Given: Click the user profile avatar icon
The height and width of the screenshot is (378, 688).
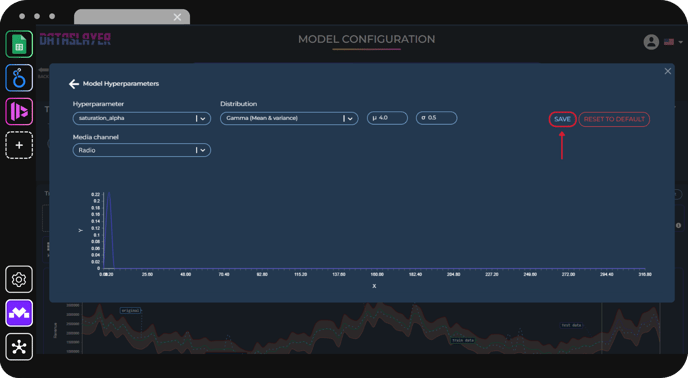Looking at the screenshot, I should [651, 42].
